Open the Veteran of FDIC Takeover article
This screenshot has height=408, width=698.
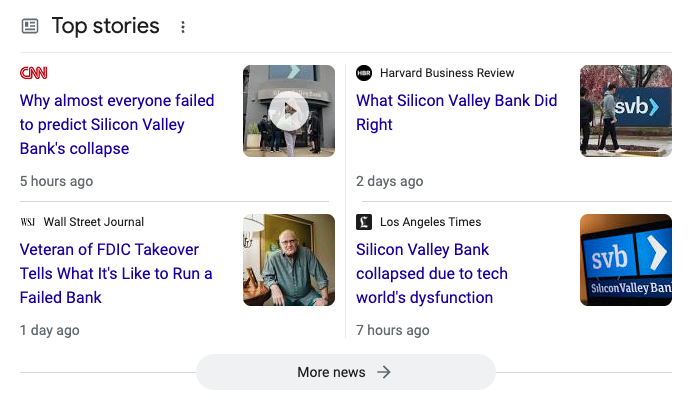[x=116, y=273]
